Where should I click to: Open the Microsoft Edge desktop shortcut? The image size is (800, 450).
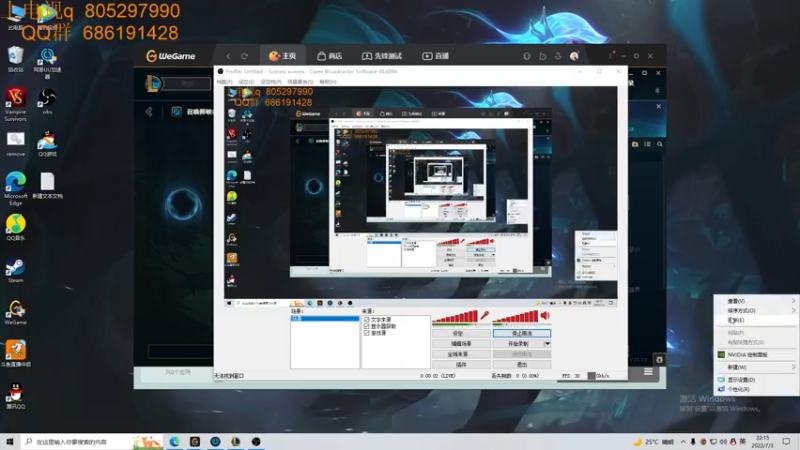pyautogui.click(x=15, y=188)
